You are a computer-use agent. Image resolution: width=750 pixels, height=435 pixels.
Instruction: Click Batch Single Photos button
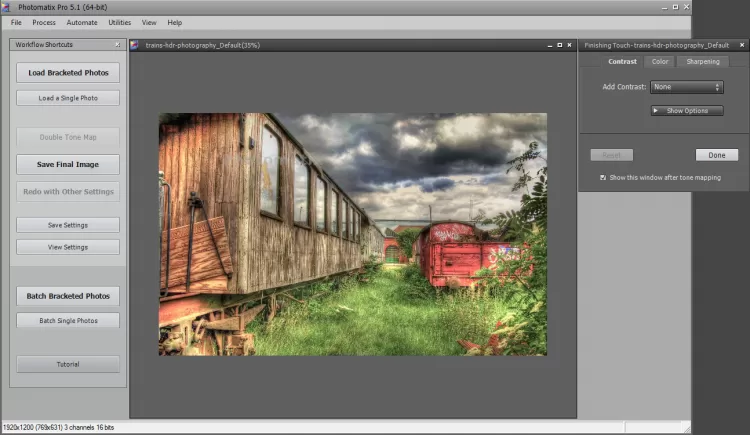pyautogui.click(x=68, y=321)
